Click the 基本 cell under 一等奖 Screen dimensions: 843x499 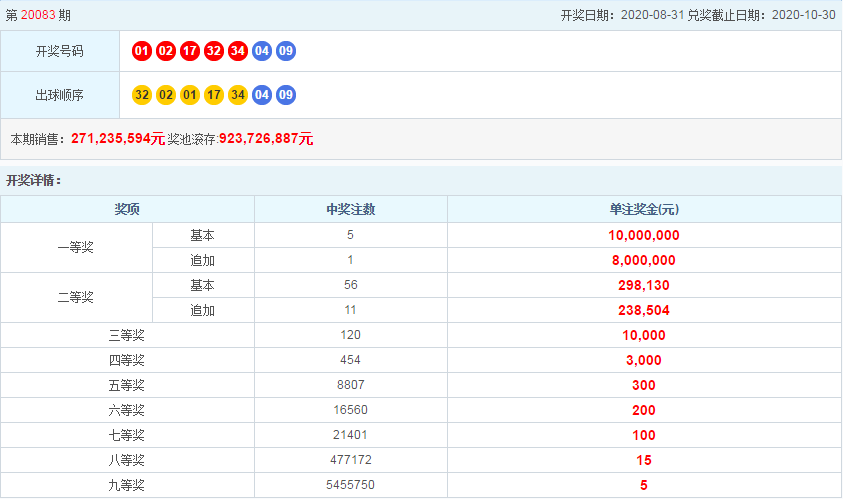(x=203, y=235)
